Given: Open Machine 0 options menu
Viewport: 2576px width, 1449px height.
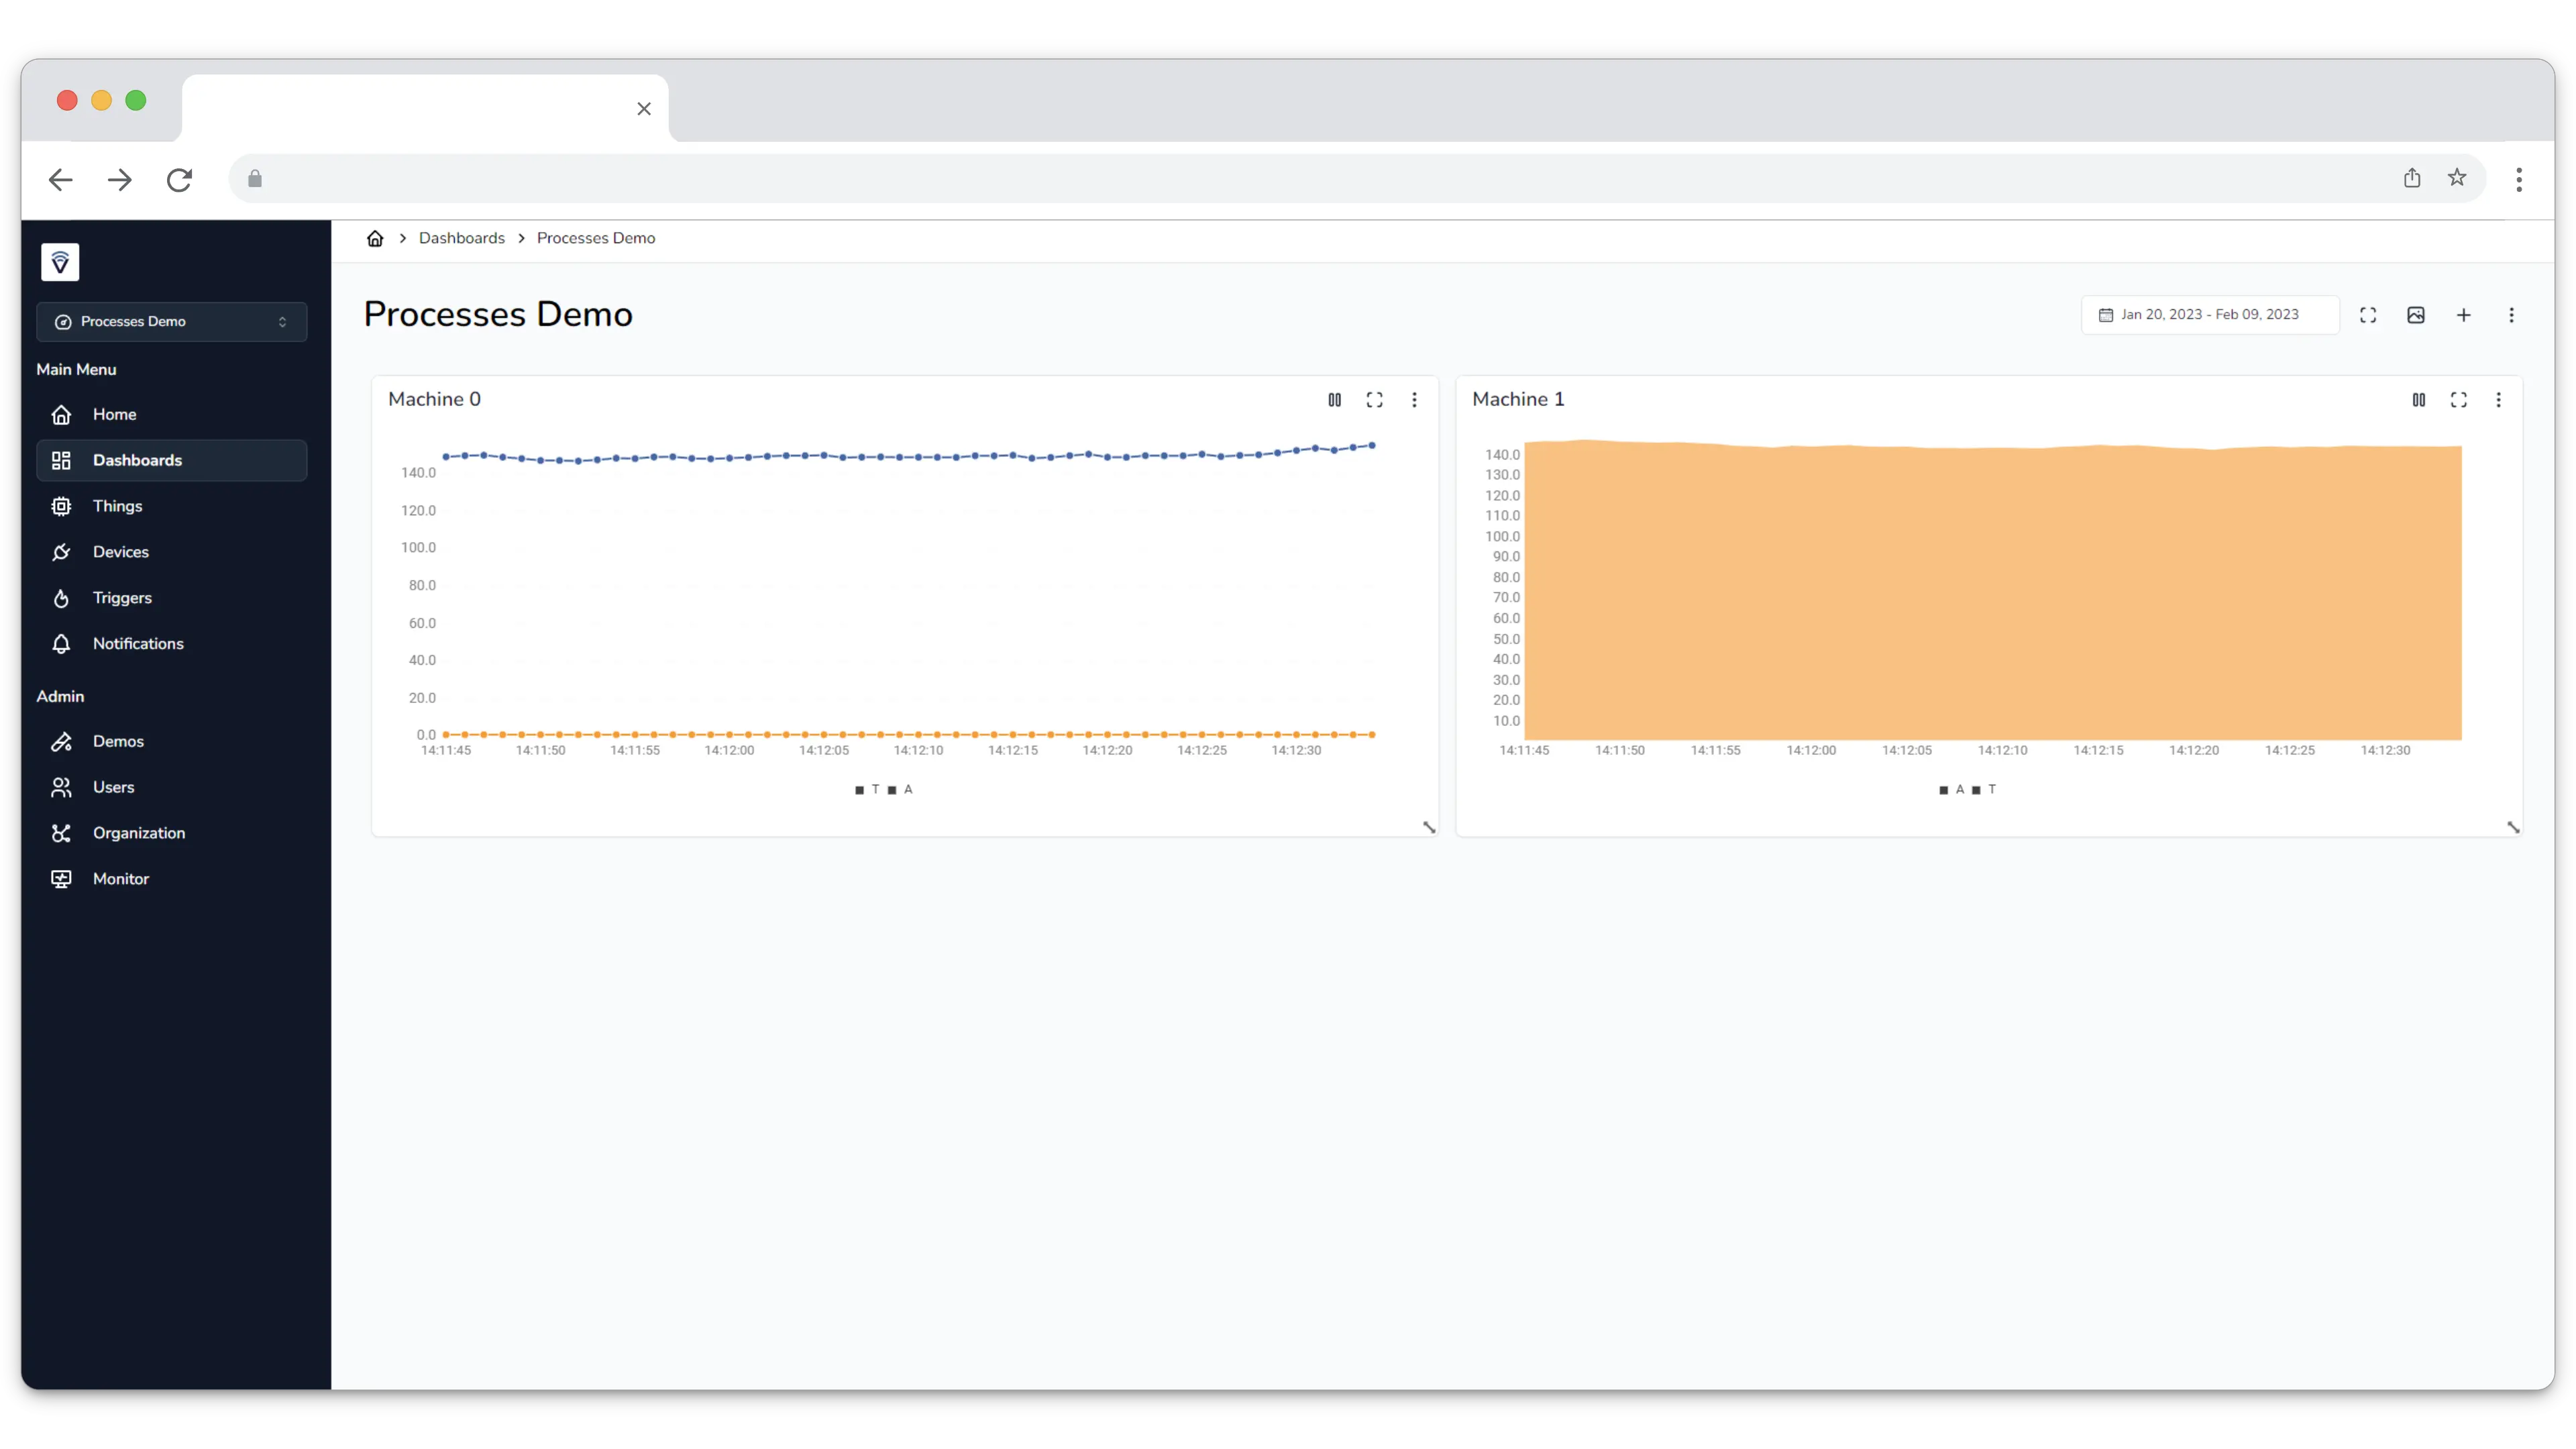Looking at the screenshot, I should pos(1415,400).
